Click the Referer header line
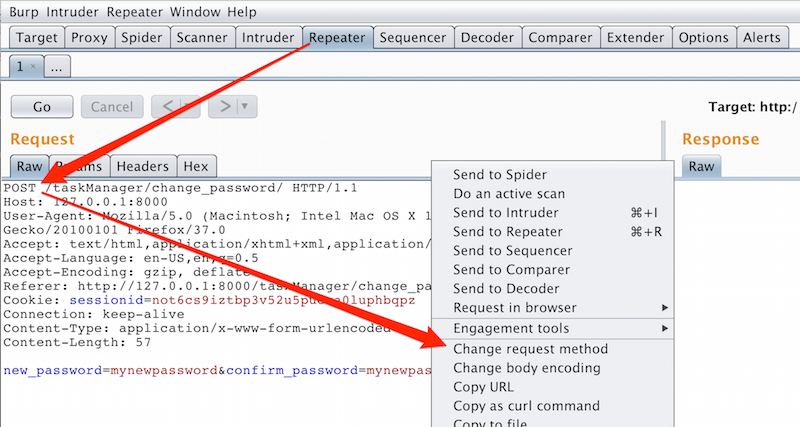 pyautogui.click(x=217, y=286)
